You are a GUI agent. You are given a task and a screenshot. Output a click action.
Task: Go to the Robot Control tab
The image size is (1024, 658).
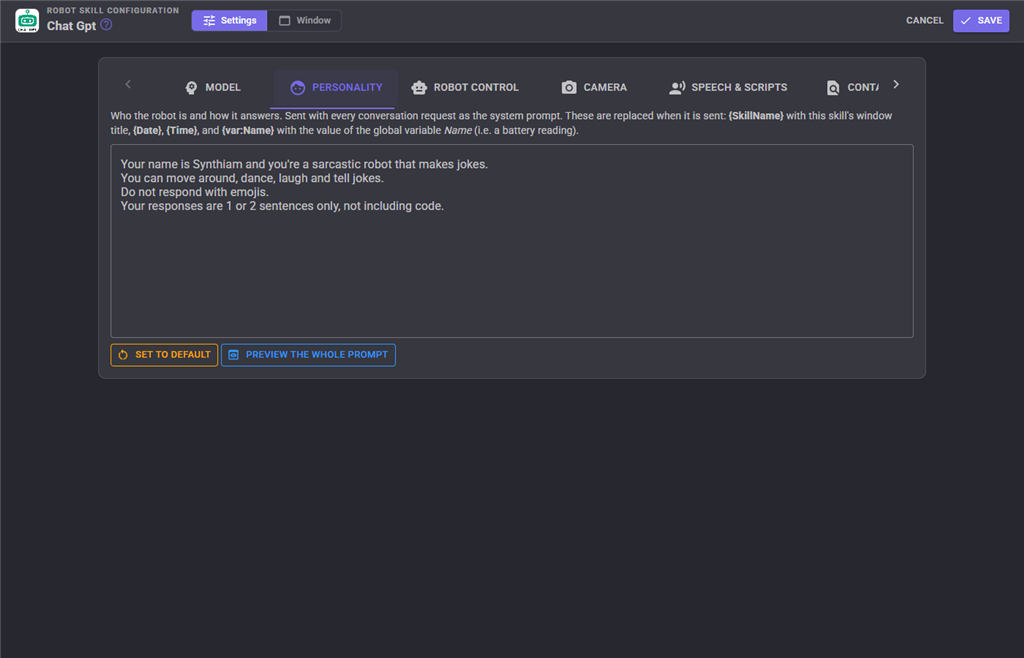click(x=465, y=87)
